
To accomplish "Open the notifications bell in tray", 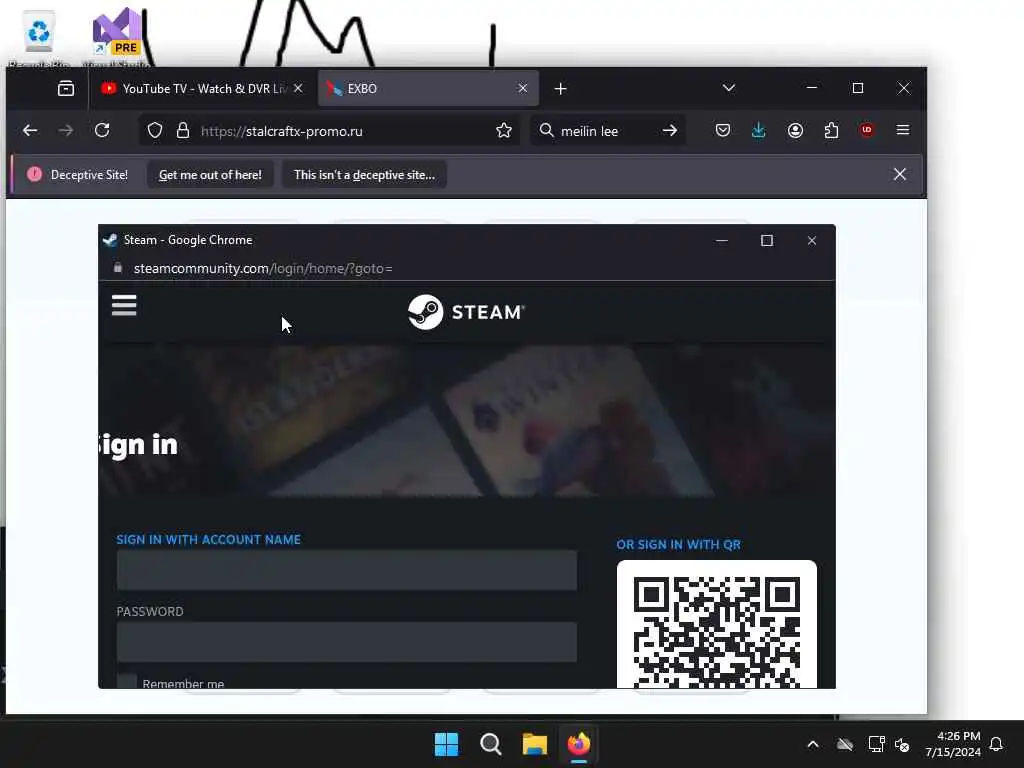I will coord(996,744).
